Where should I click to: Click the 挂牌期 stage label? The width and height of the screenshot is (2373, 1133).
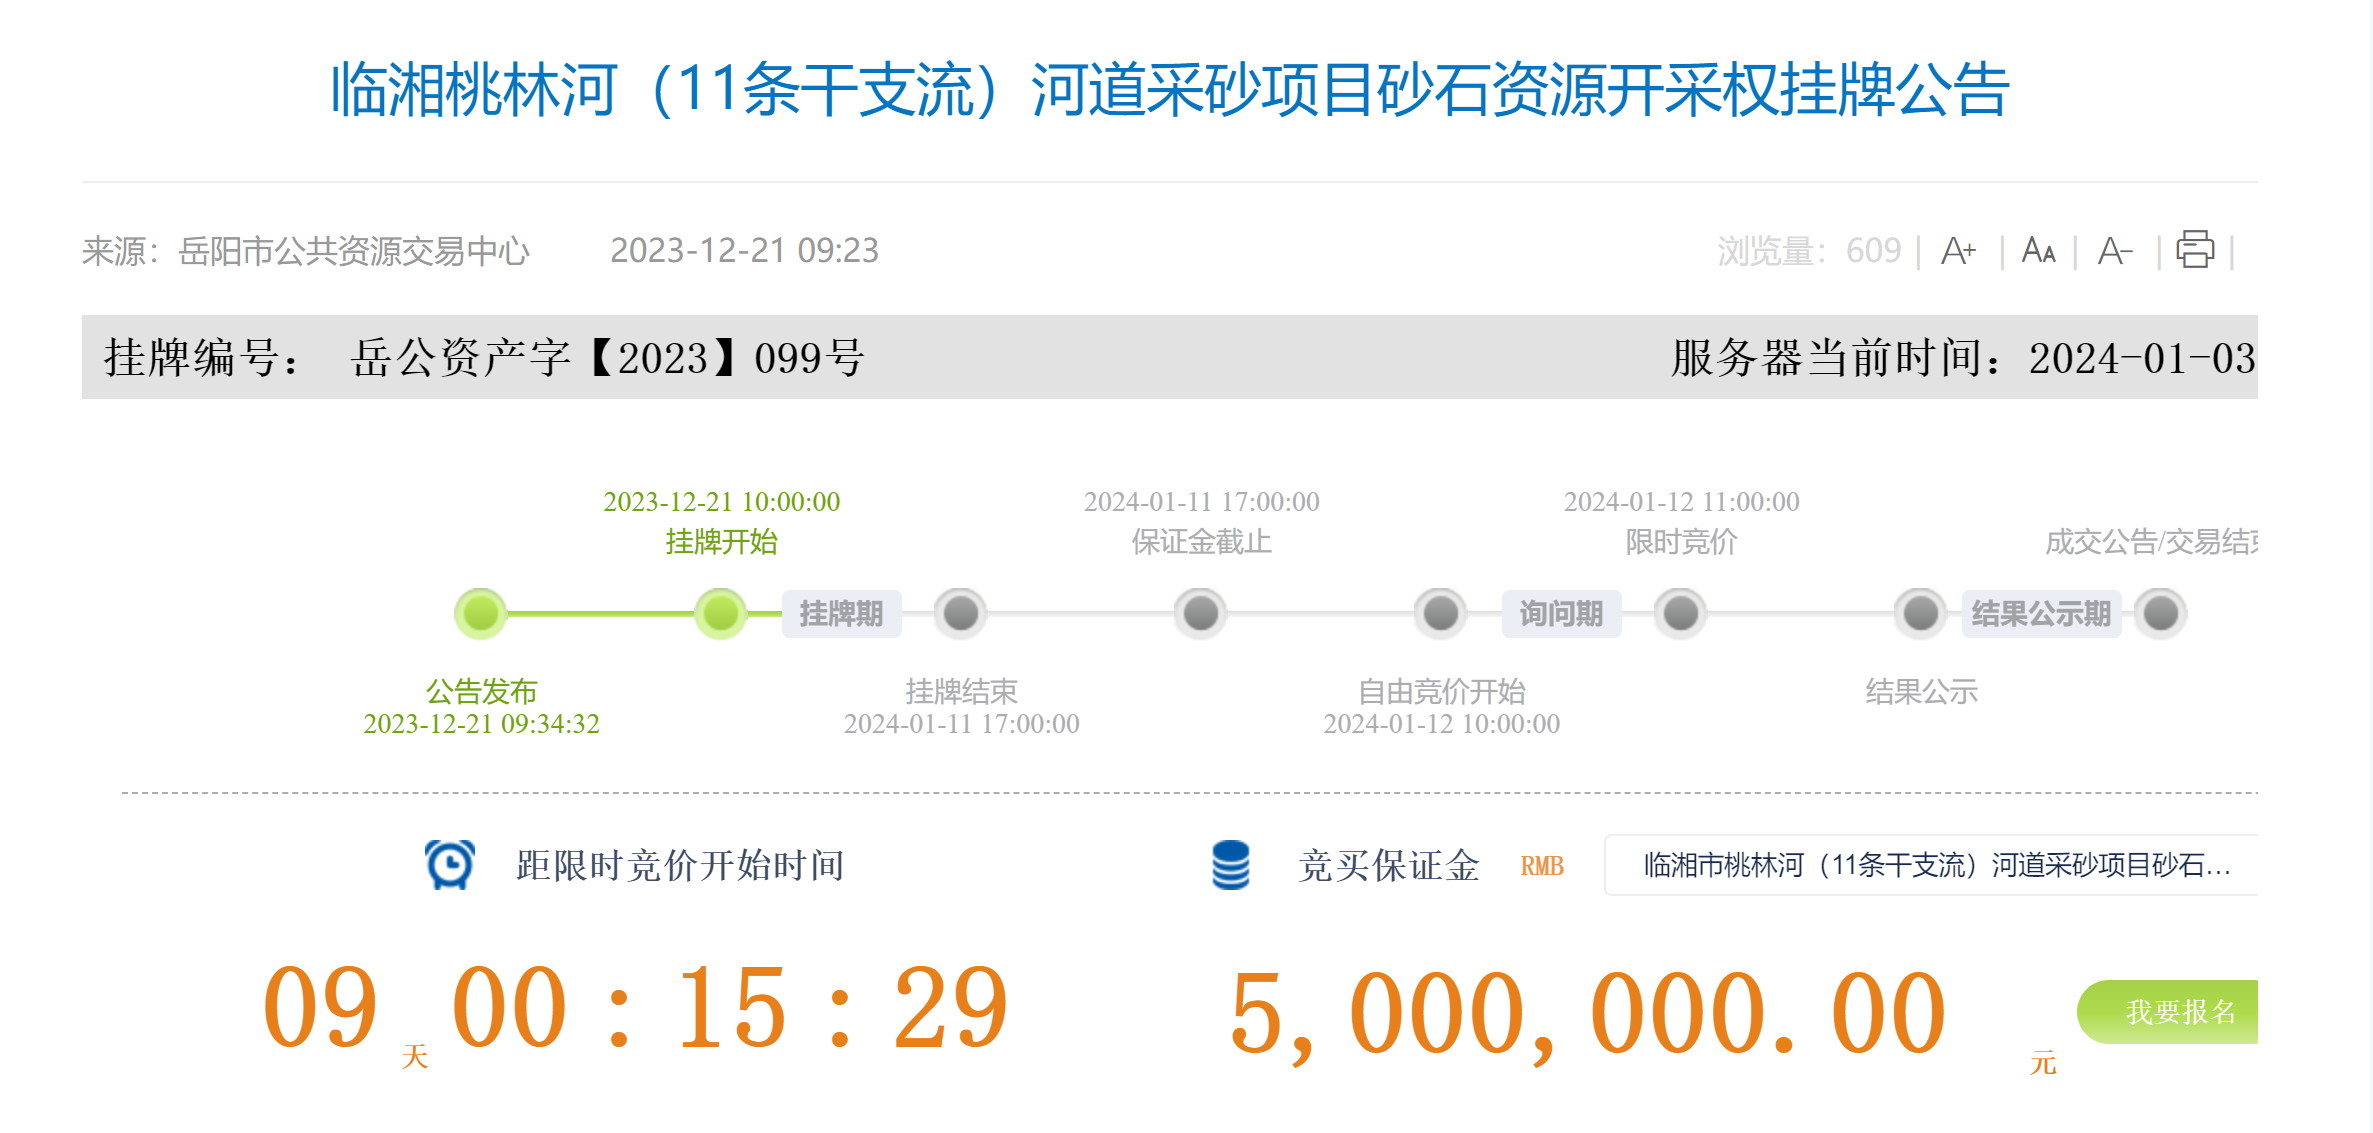[841, 613]
